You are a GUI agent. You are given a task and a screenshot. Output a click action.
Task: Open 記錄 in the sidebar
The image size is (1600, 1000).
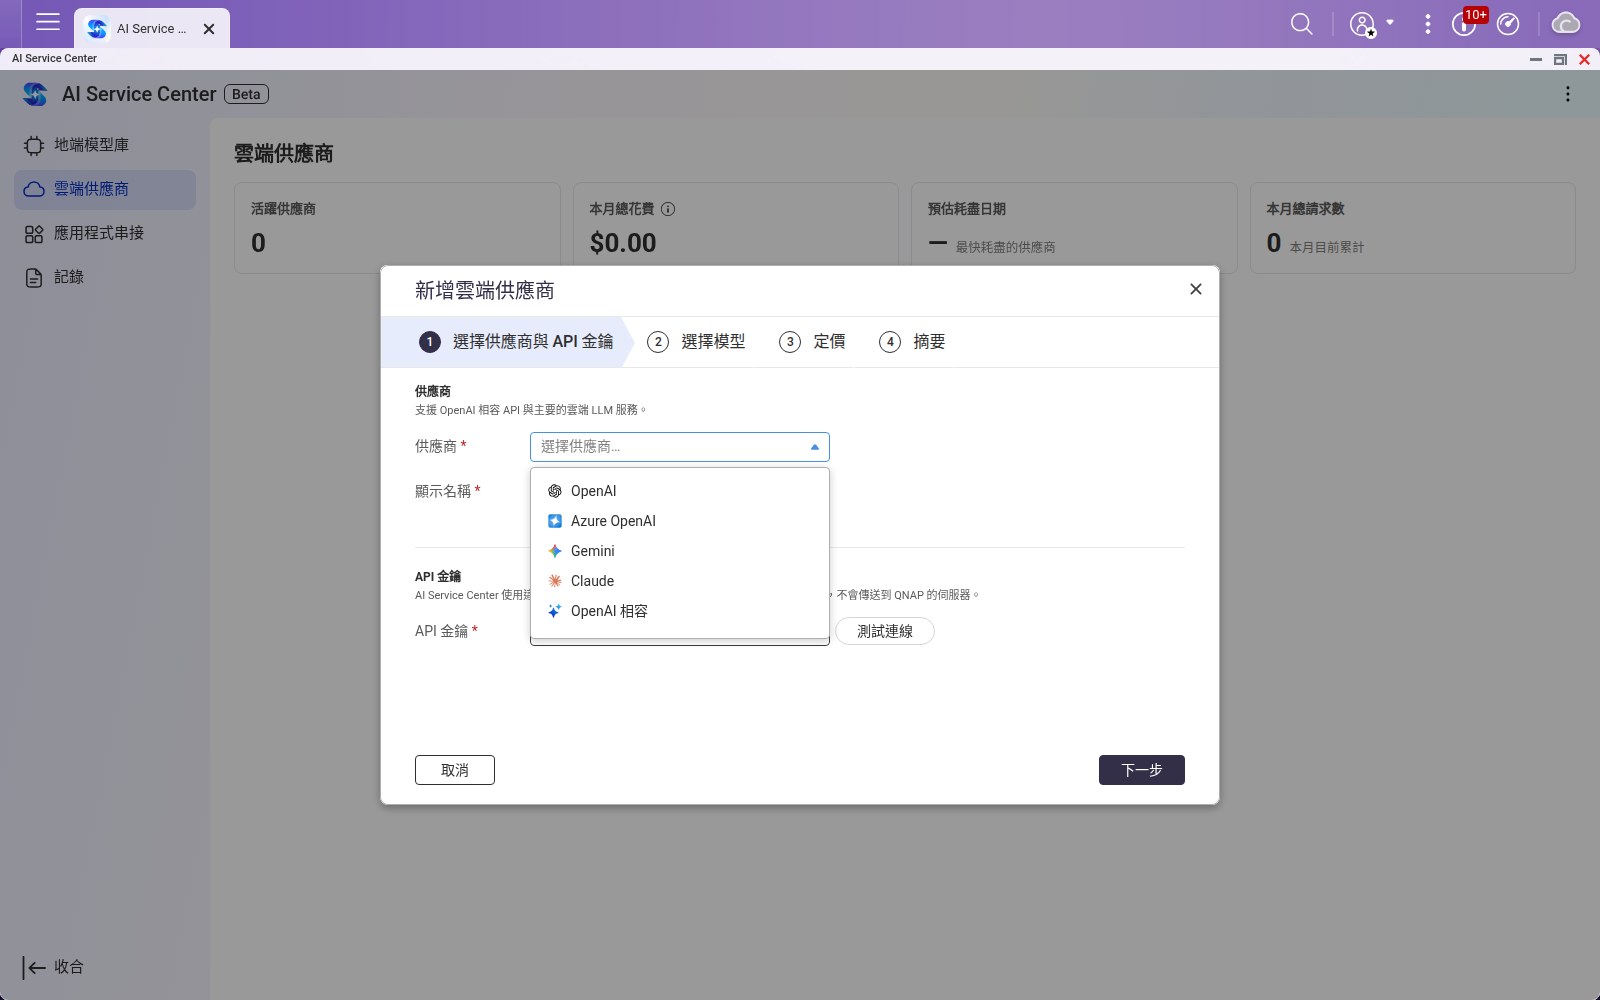tap(105, 277)
